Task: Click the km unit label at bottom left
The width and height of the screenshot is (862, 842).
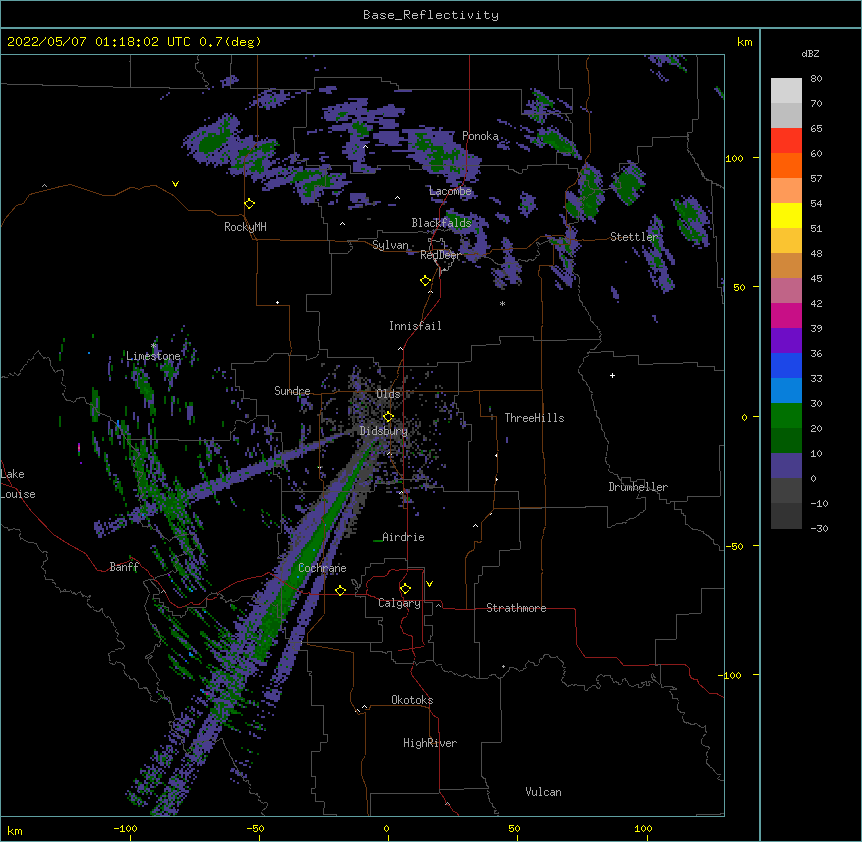Action: [15, 830]
